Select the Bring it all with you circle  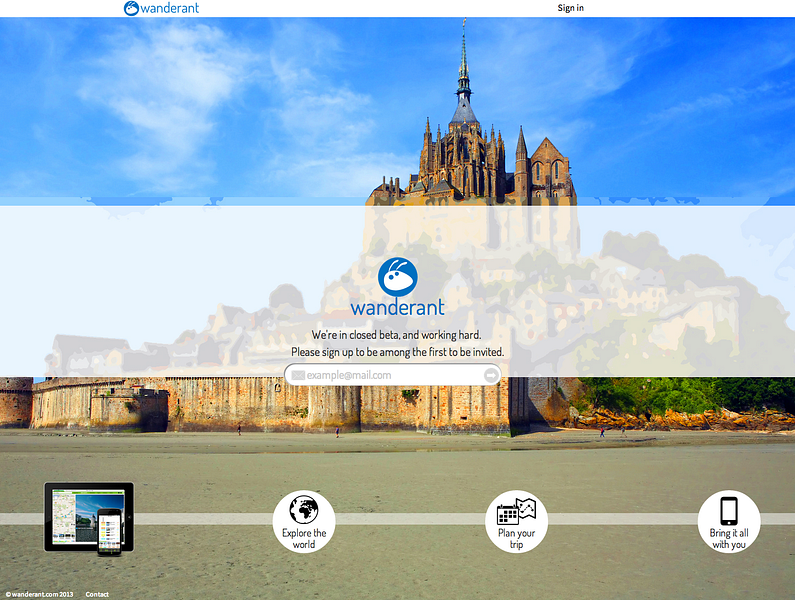[x=729, y=521]
